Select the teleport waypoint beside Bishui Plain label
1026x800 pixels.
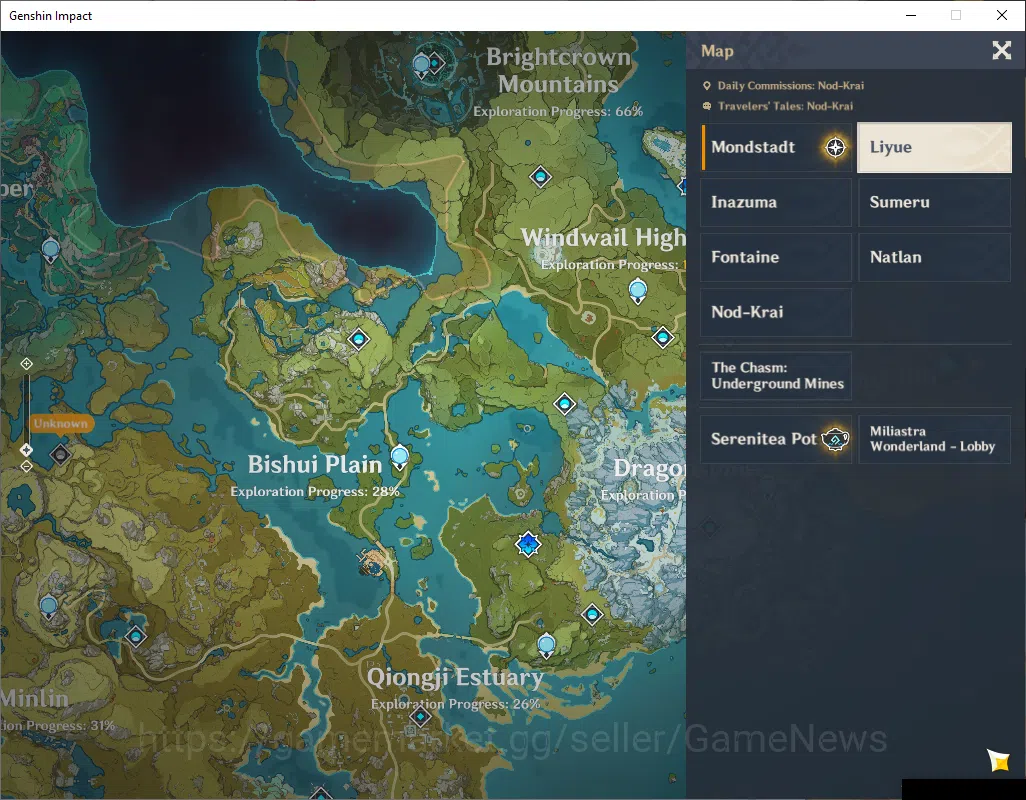click(400, 457)
